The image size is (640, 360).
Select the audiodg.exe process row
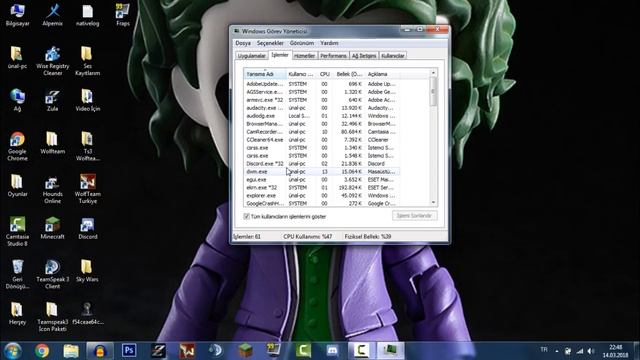pyautogui.click(x=322, y=116)
